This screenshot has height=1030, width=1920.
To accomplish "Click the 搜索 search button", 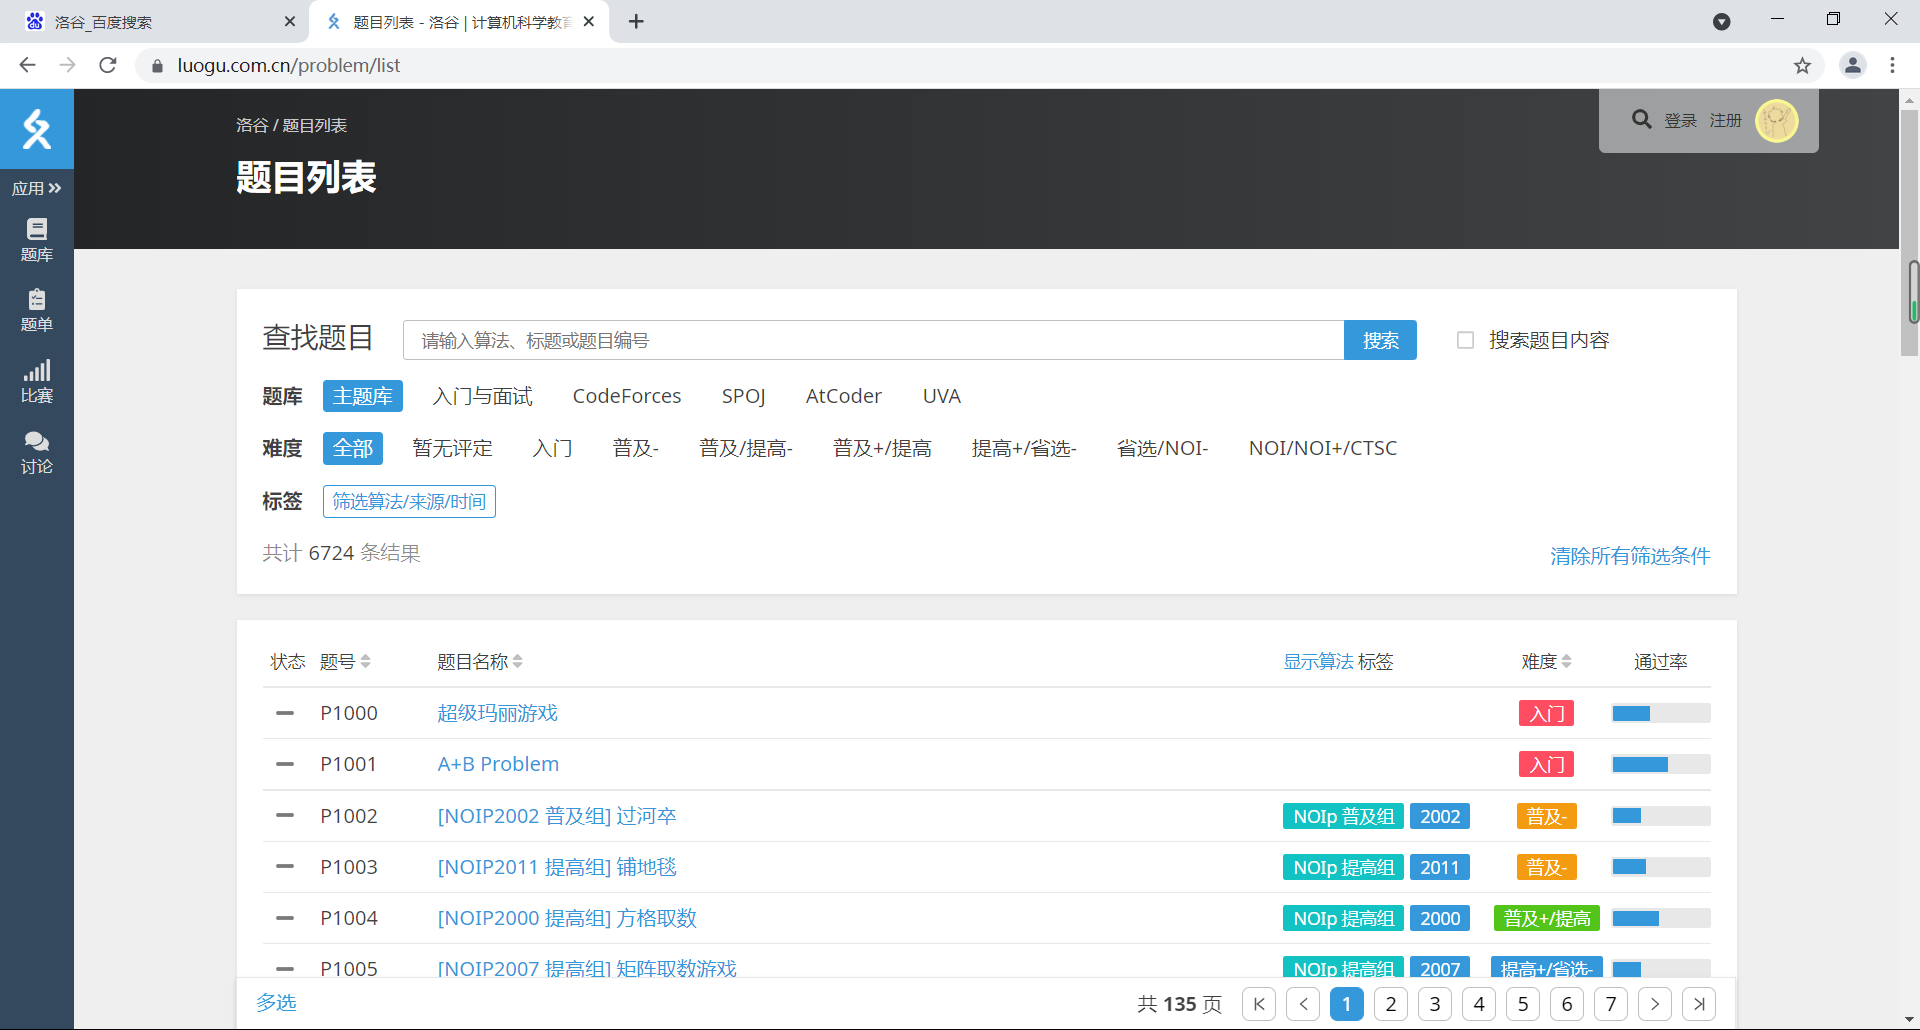I will point(1381,340).
